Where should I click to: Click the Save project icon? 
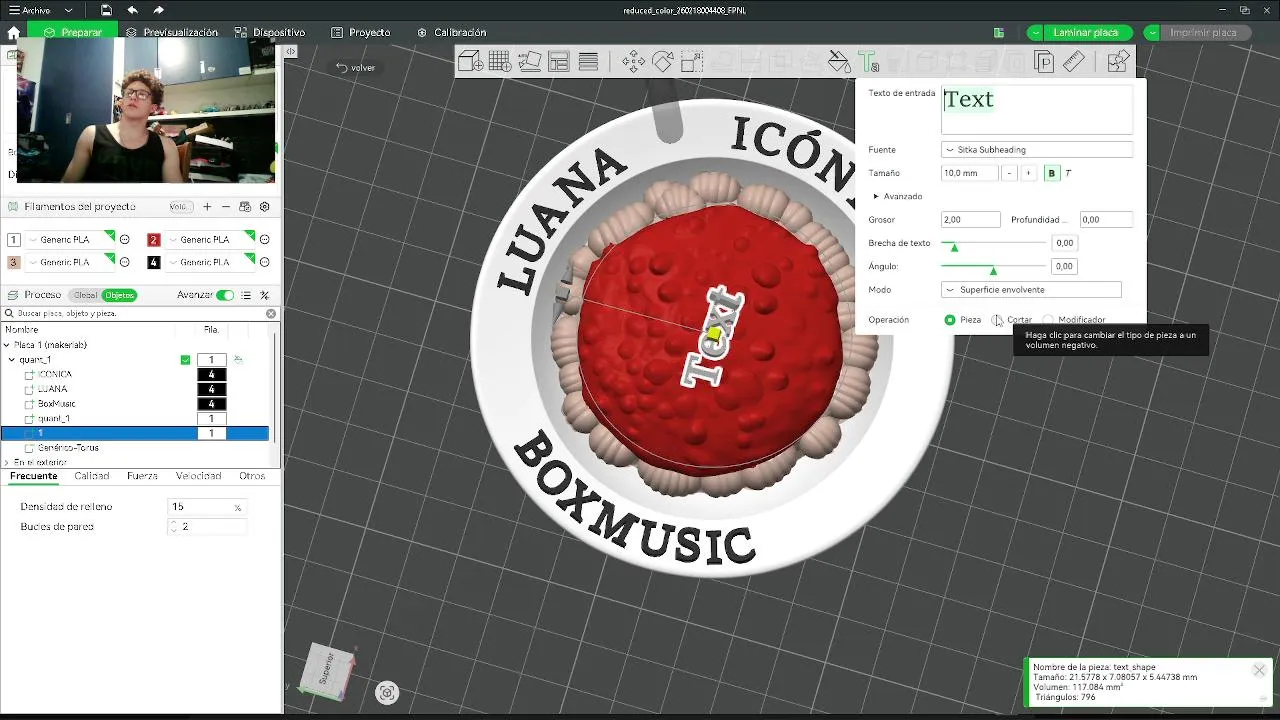pos(106,10)
